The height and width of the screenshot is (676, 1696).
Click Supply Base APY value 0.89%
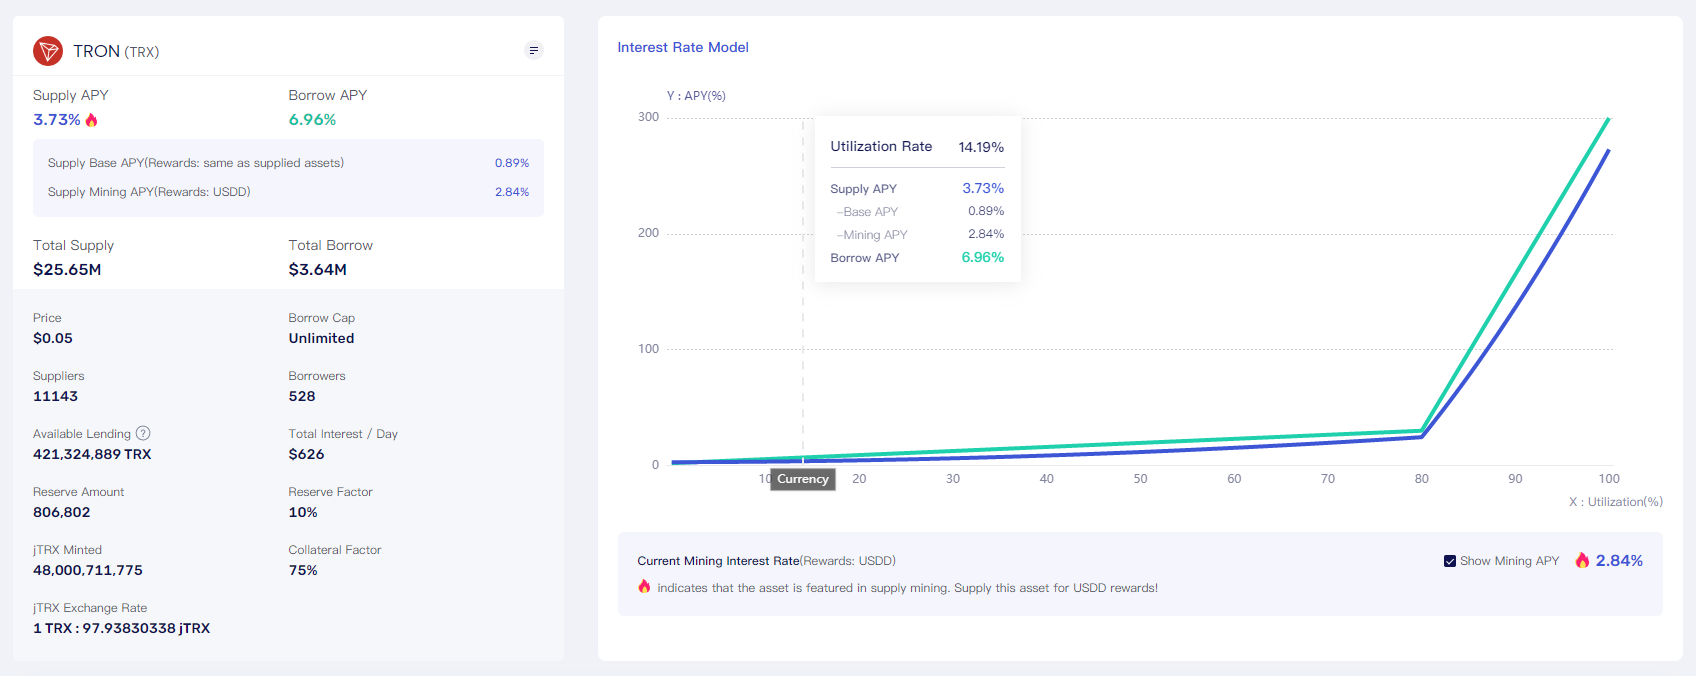512,163
